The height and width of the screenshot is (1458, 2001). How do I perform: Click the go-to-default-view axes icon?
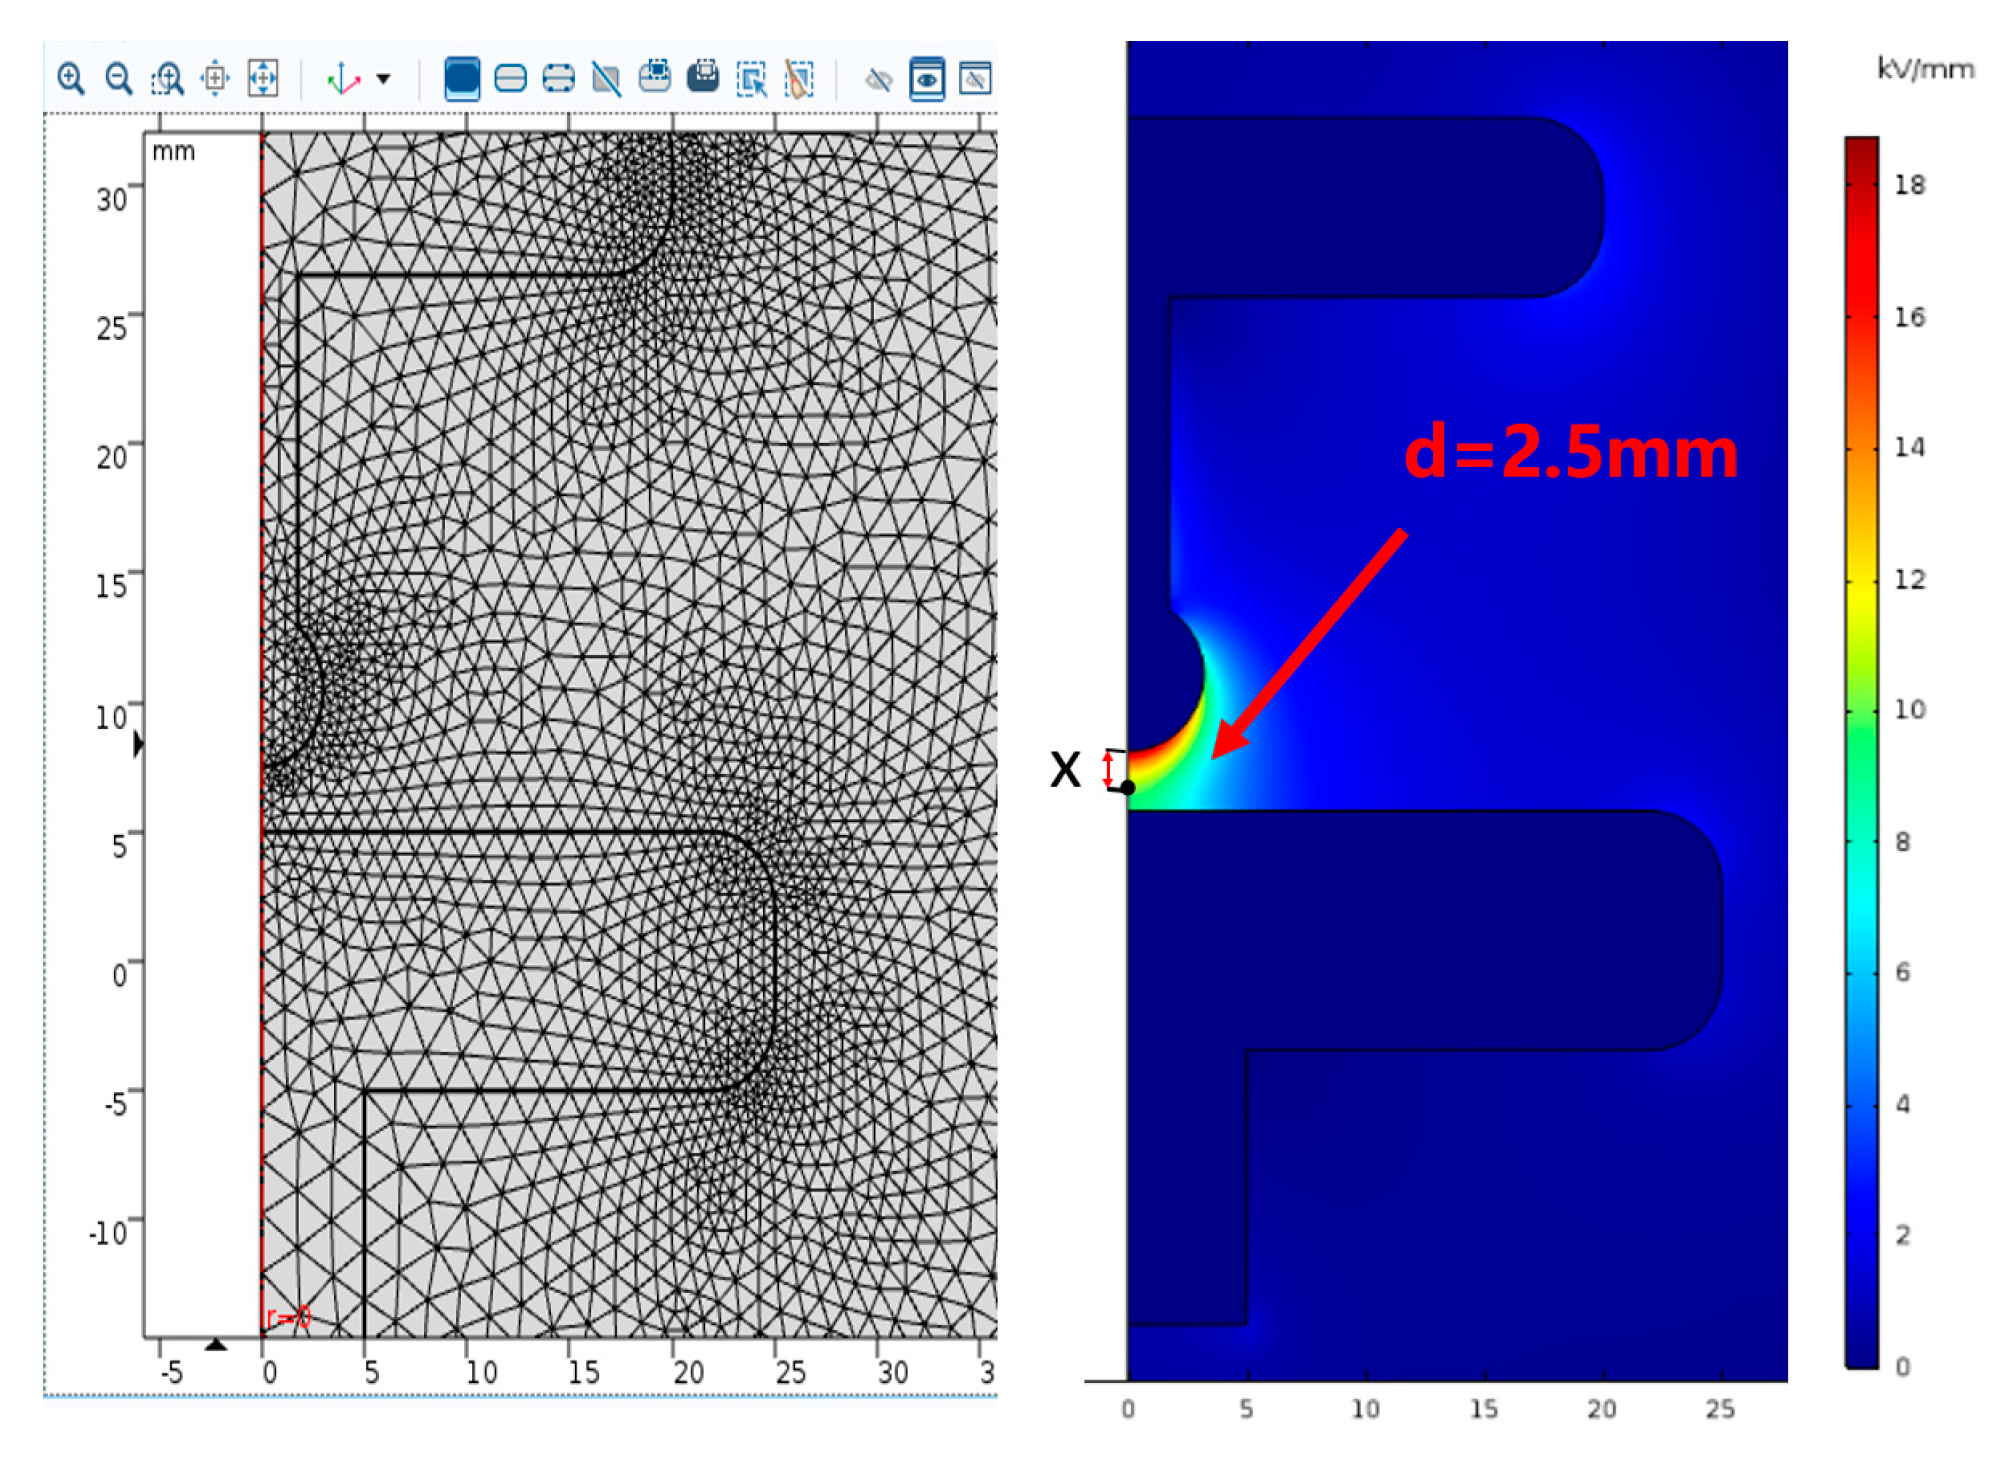coord(343,78)
